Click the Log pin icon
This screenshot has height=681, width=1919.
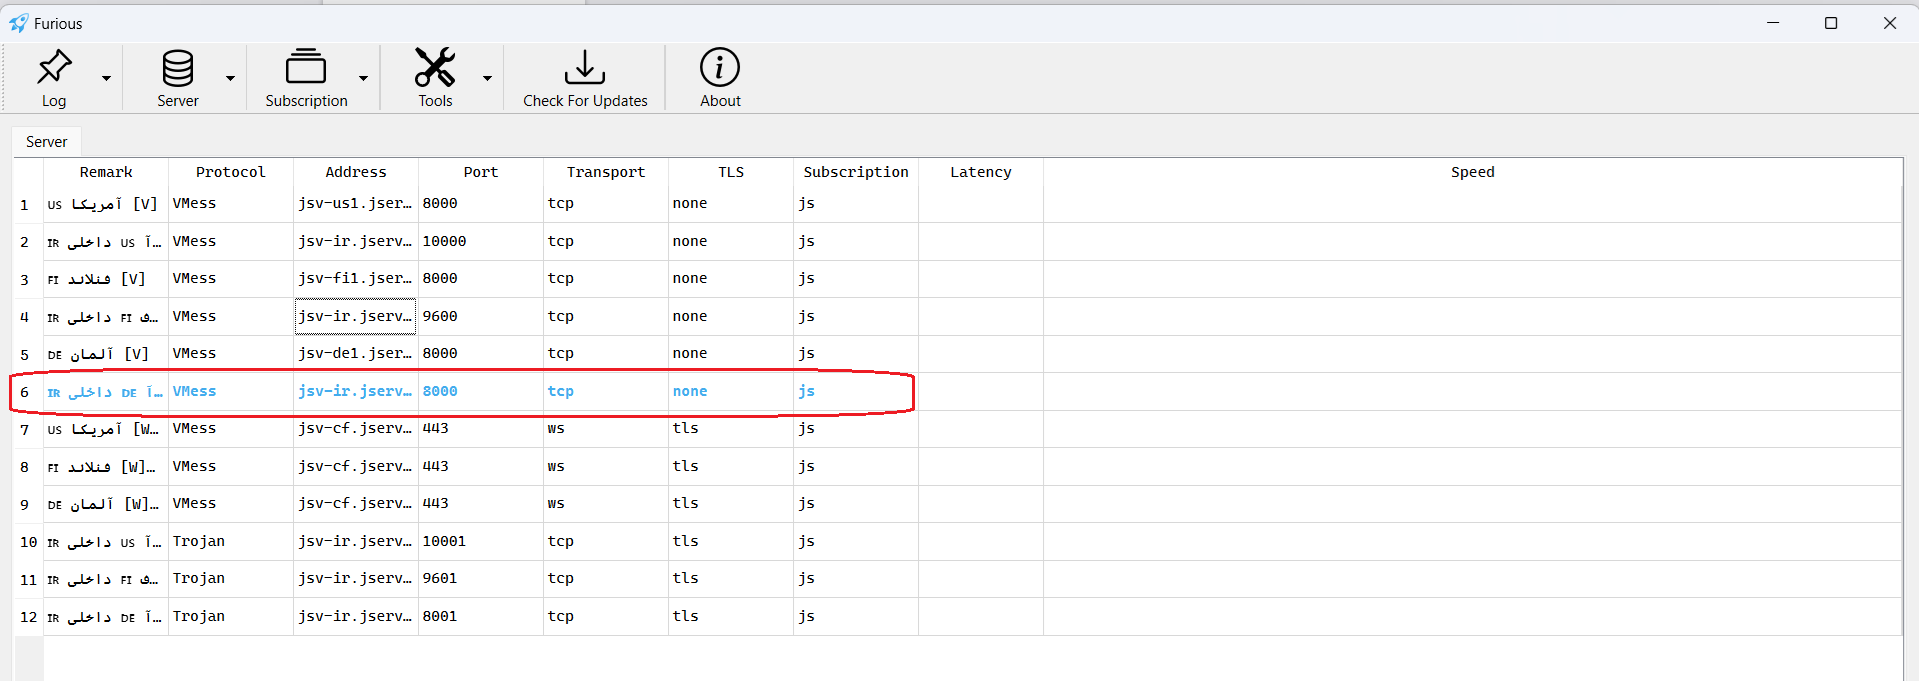(54, 68)
